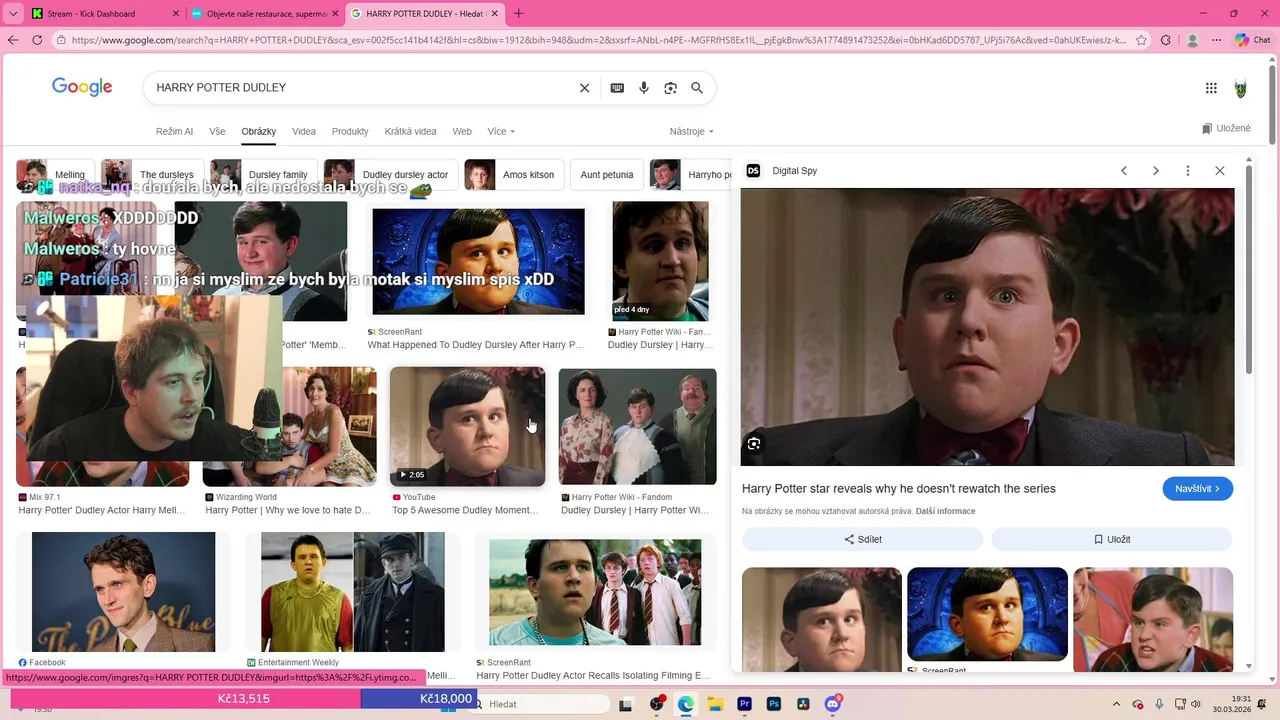Image resolution: width=1280 pixels, height=720 pixels.
Task: Open the Facebook result thumbnail
Action: coord(123,592)
